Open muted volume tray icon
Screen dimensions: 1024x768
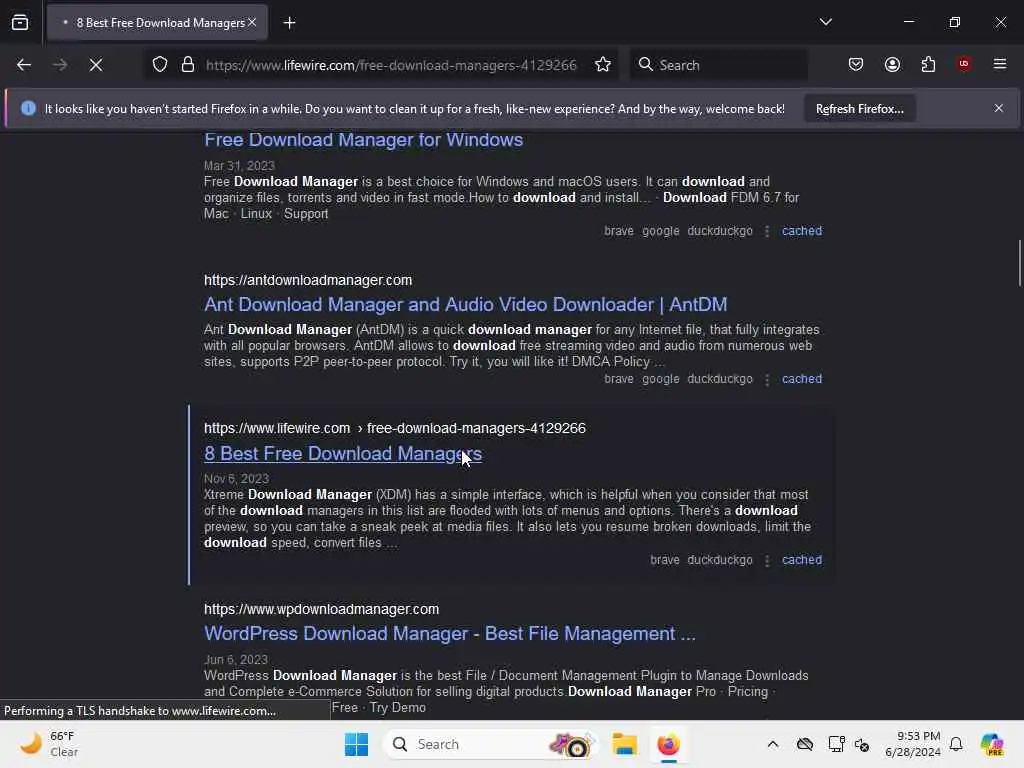(862, 744)
